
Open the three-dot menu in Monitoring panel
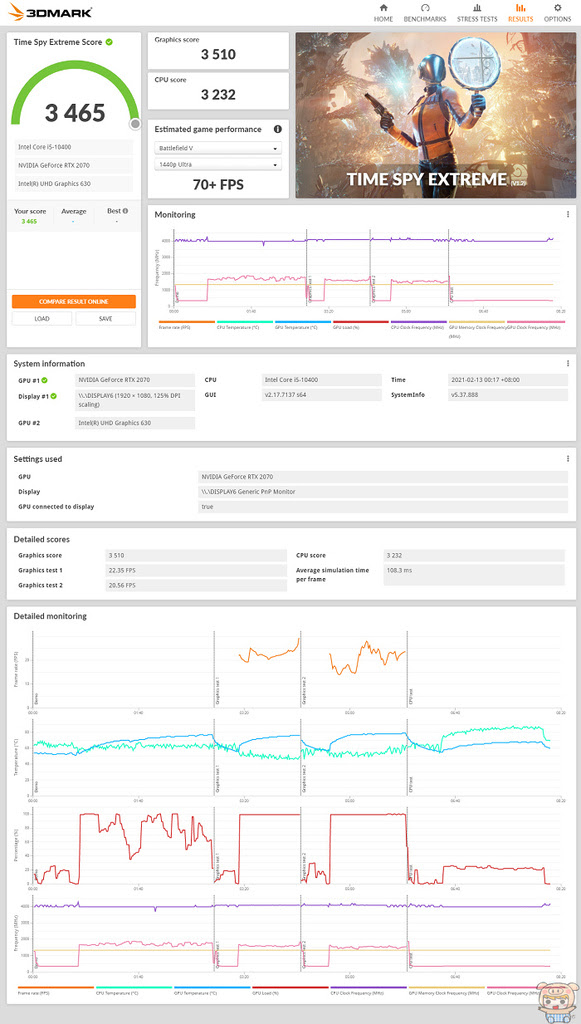[x=568, y=214]
